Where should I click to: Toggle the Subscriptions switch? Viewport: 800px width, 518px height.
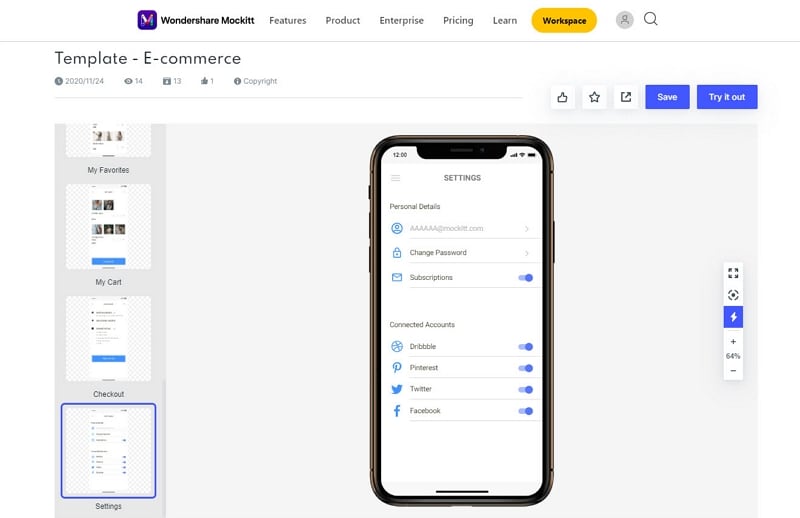click(x=526, y=278)
